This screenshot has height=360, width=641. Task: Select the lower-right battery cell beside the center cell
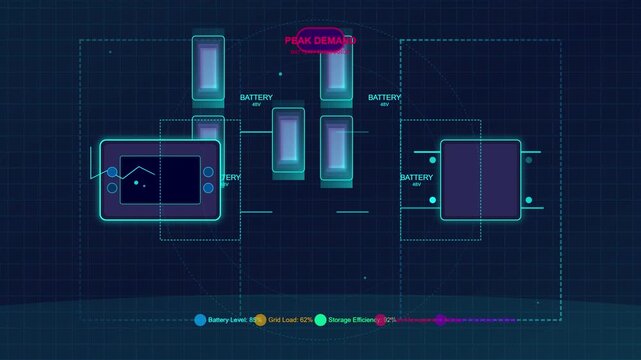(336, 148)
